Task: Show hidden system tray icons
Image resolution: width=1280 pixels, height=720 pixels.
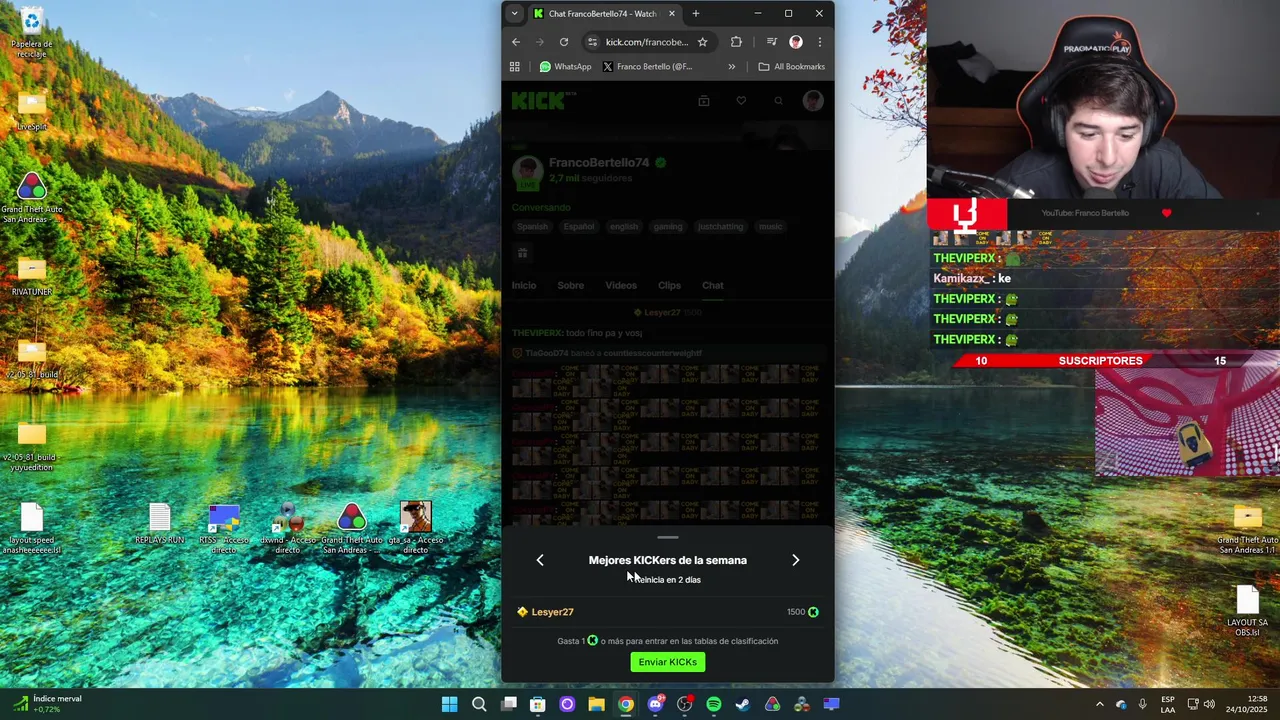Action: pos(1100,704)
